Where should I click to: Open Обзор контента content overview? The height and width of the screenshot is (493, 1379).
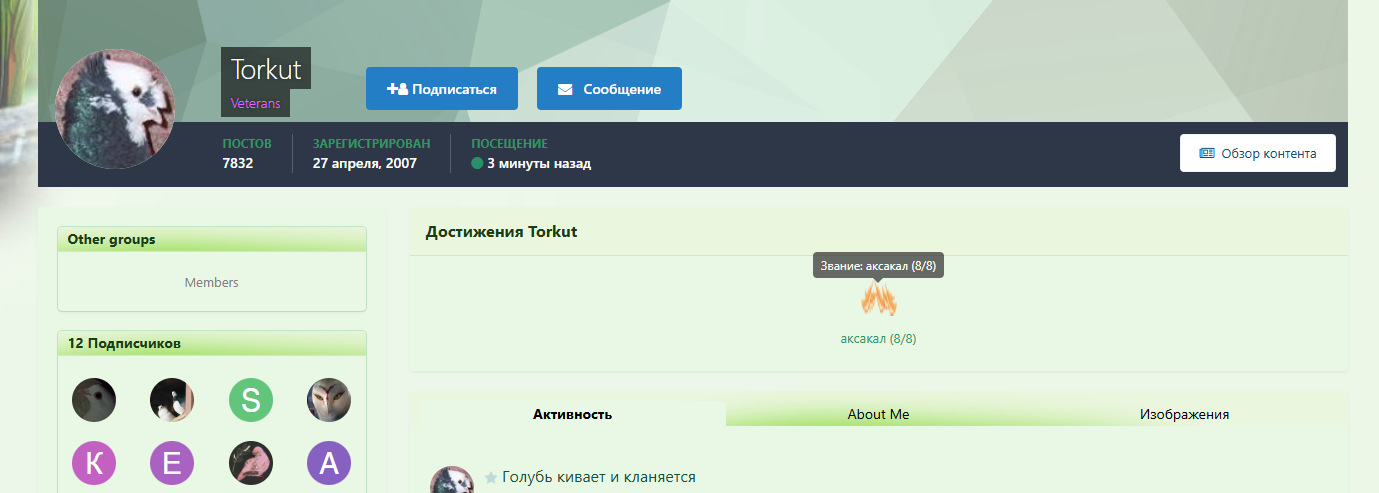pos(1257,153)
